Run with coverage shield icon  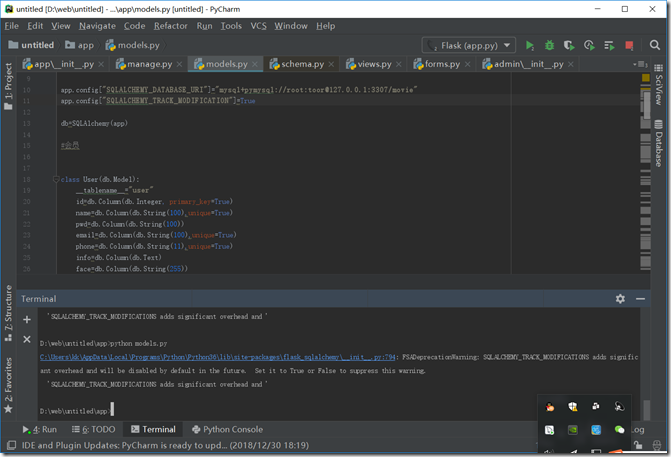coord(569,45)
